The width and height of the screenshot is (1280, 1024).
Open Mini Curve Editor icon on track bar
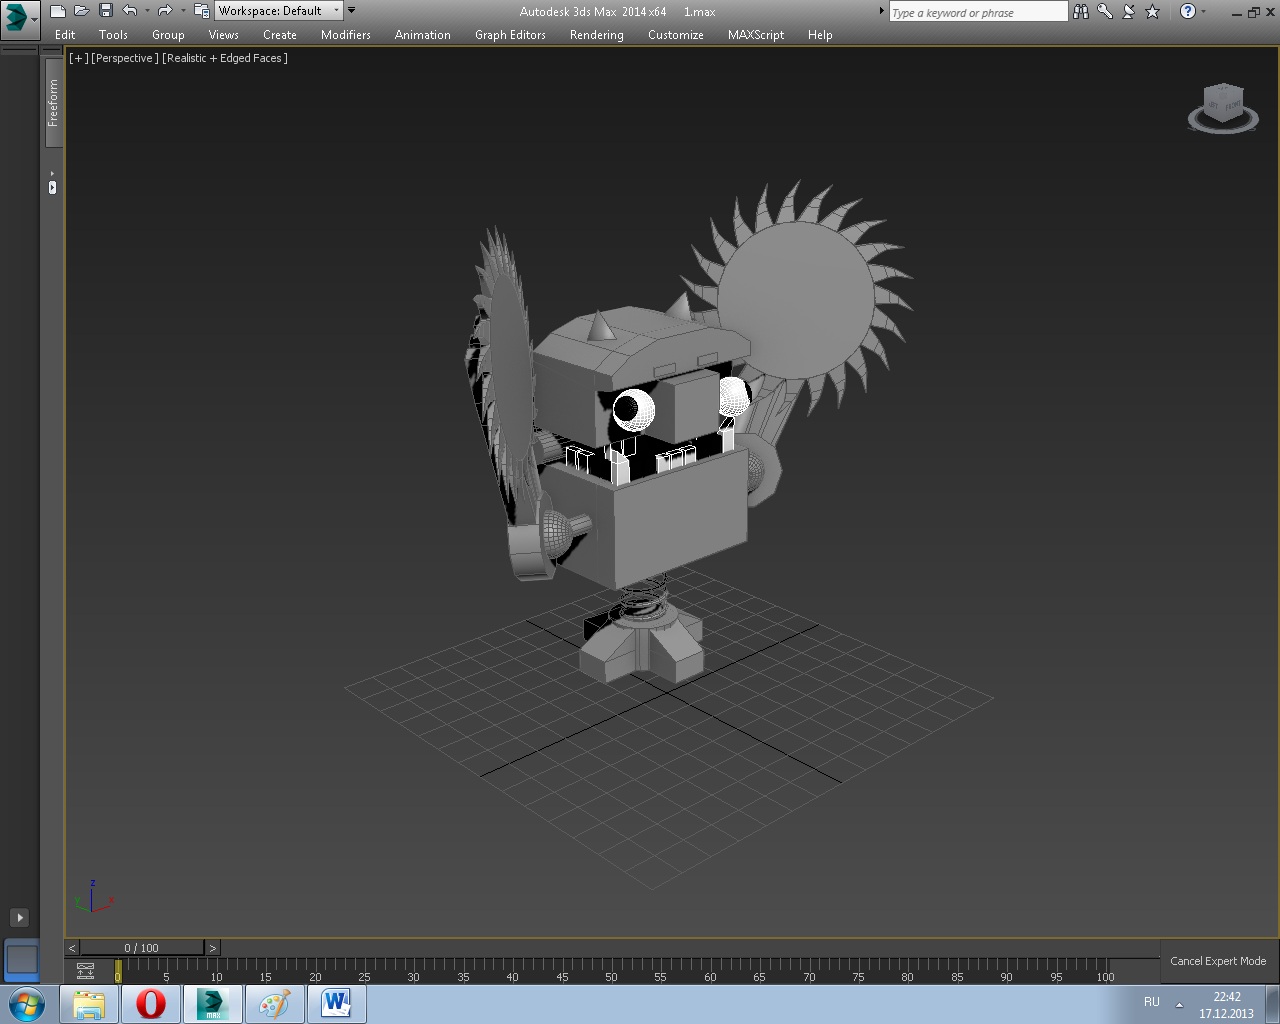(x=85, y=970)
